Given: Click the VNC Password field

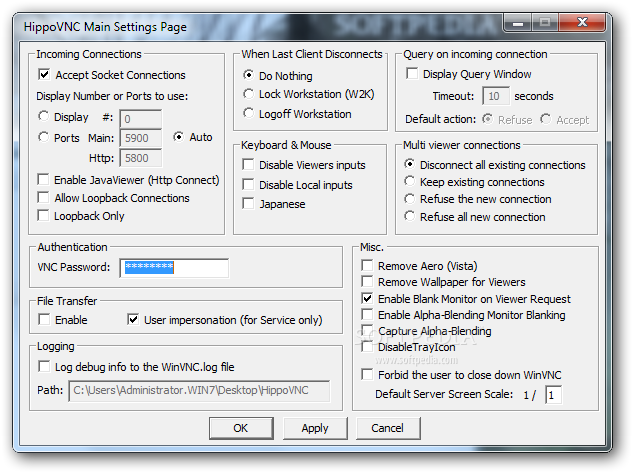Looking at the screenshot, I should pyautogui.click(x=174, y=268).
